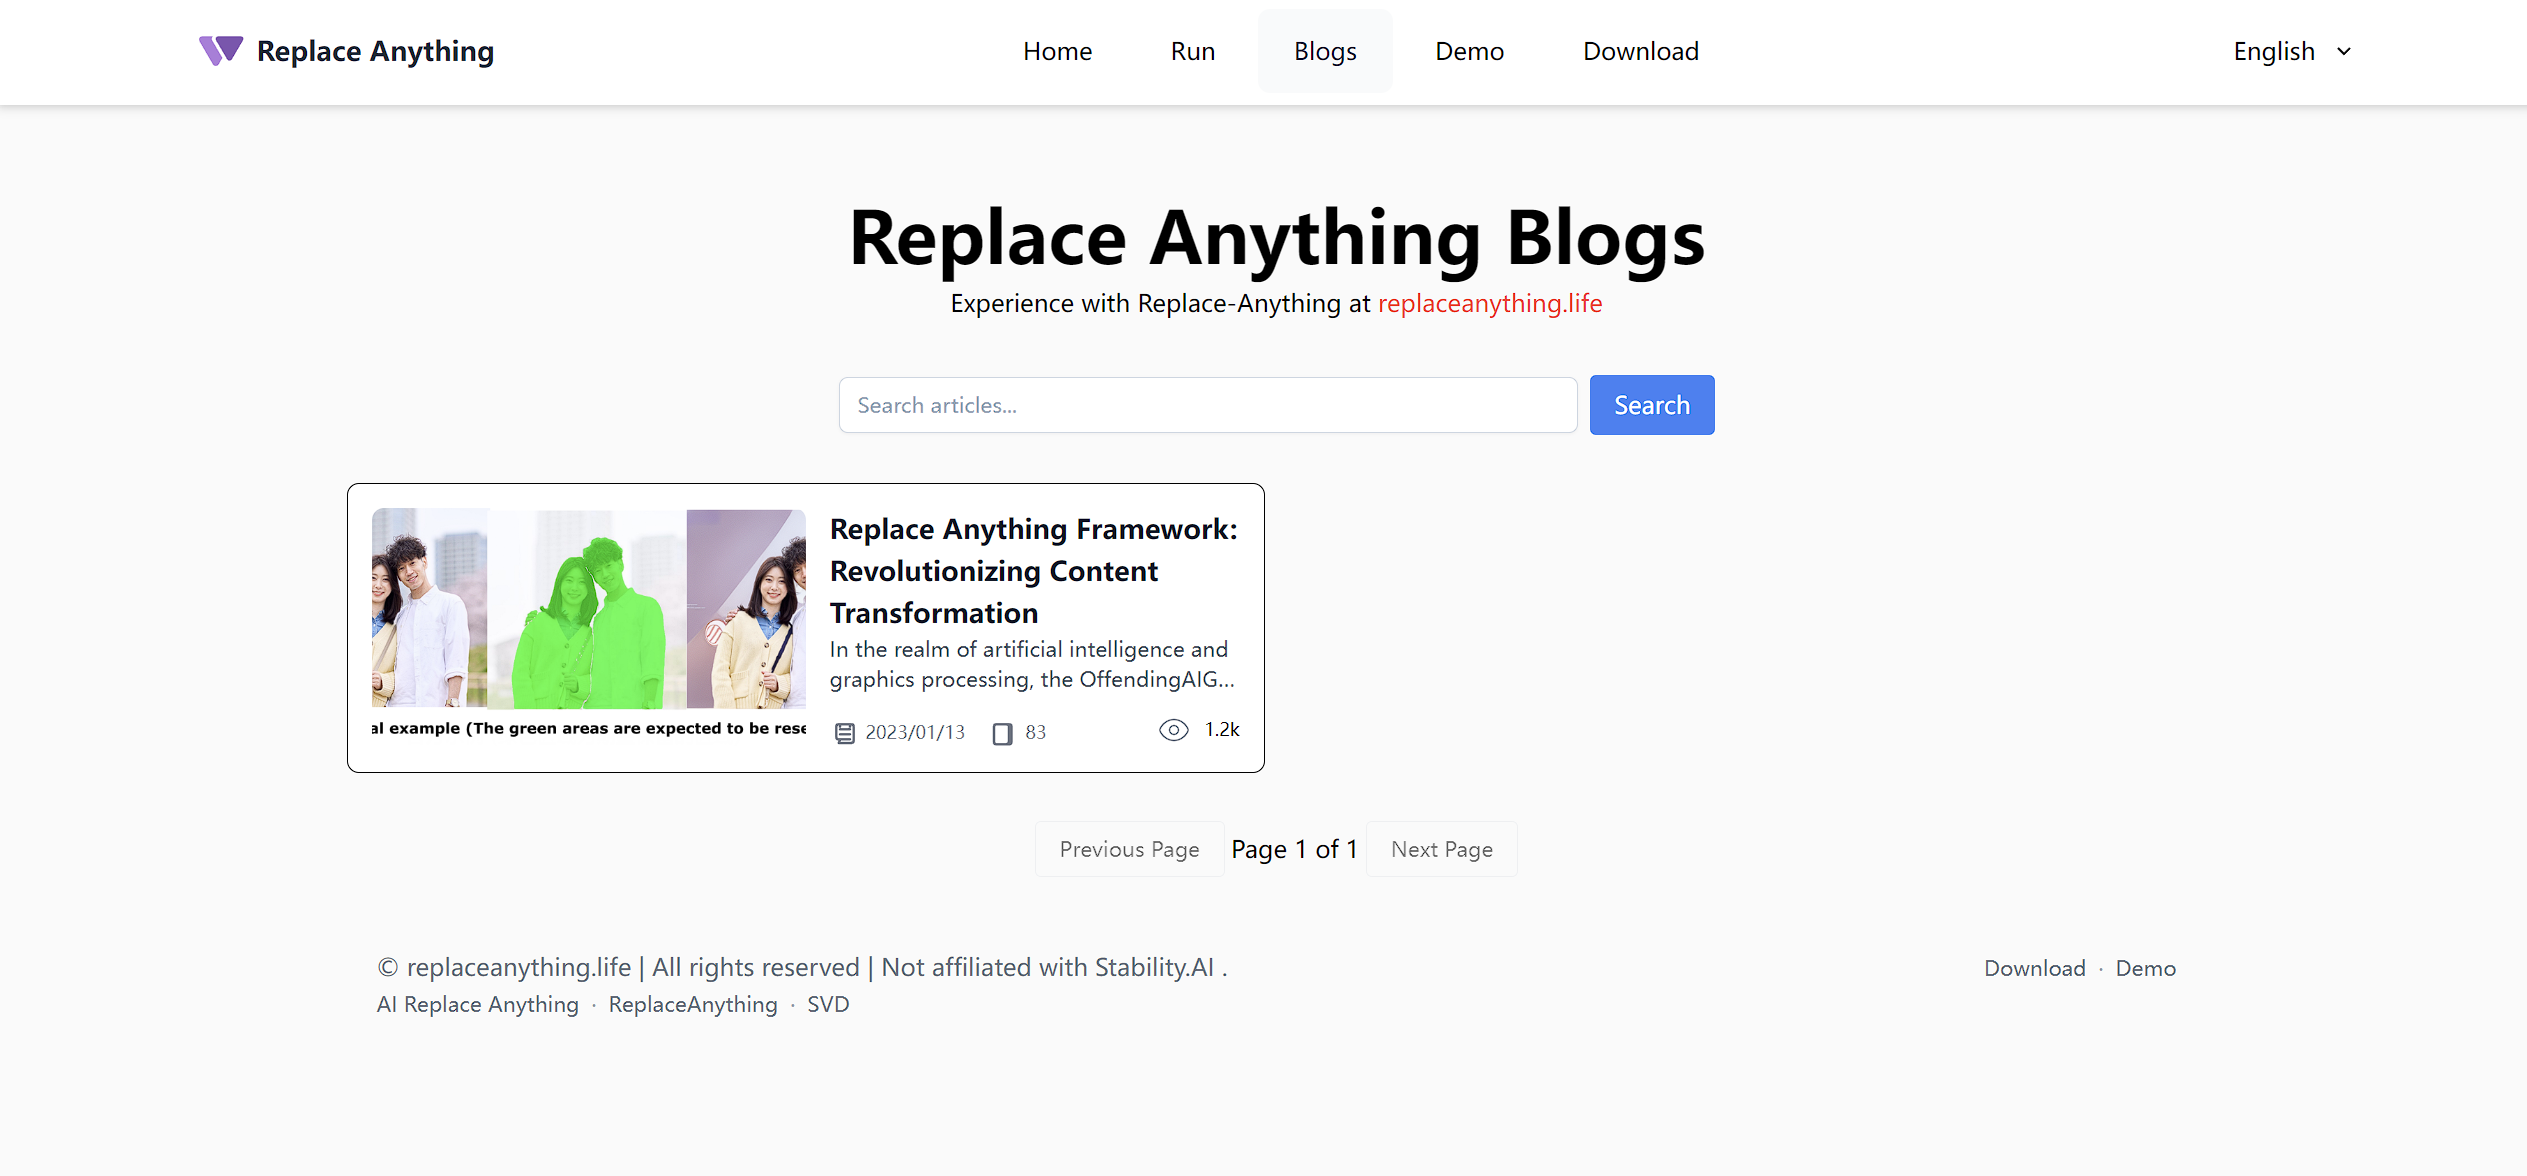Open the SVD footer link
Screen dimensions: 2527x1176
828,1004
